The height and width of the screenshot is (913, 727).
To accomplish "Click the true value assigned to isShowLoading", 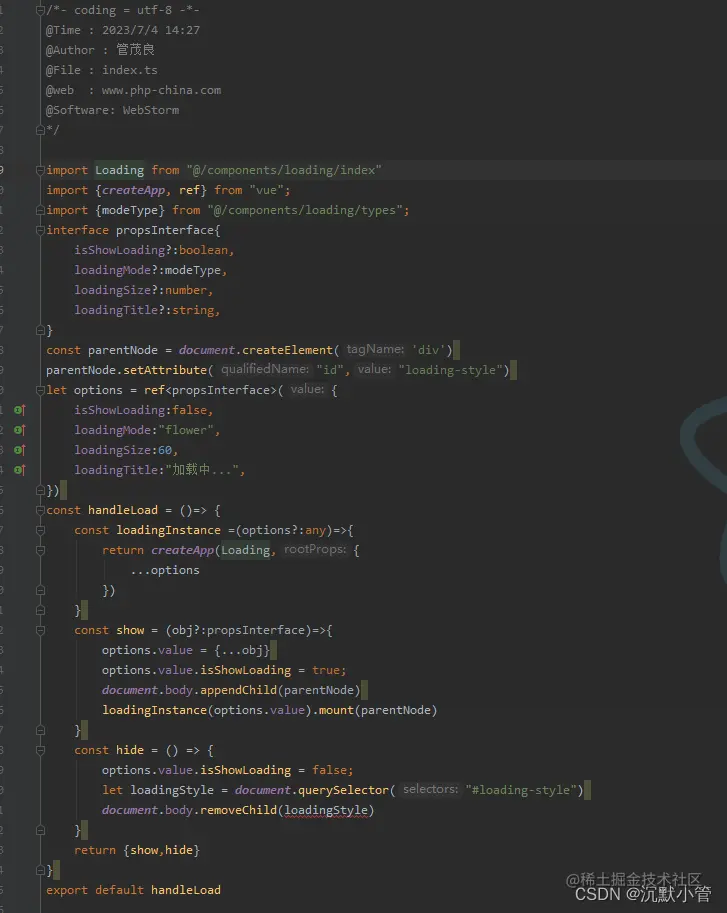I will coord(326,670).
